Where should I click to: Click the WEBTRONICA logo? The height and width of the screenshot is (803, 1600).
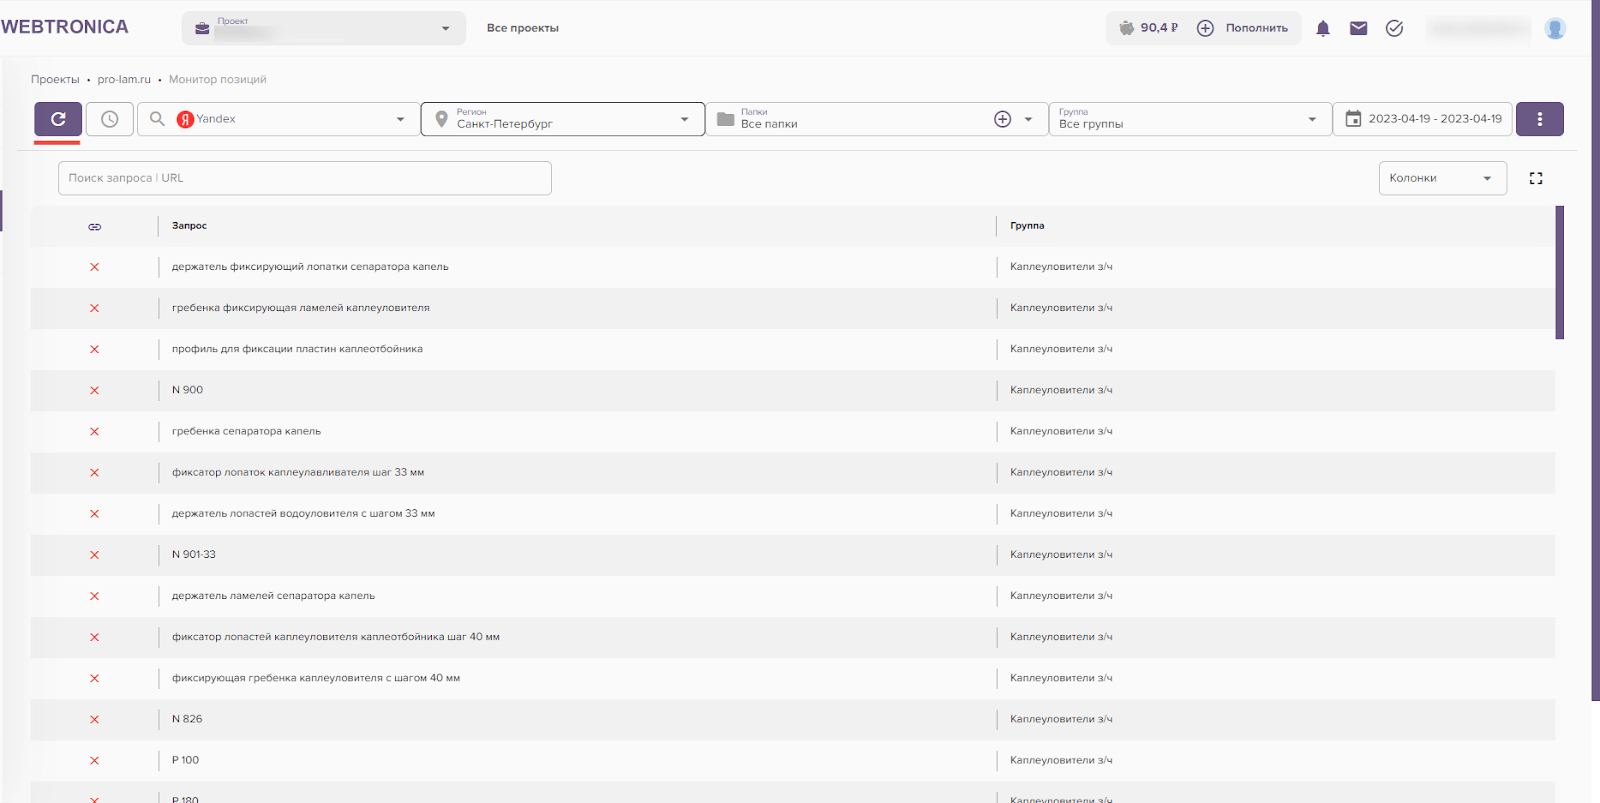pos(65,27)
